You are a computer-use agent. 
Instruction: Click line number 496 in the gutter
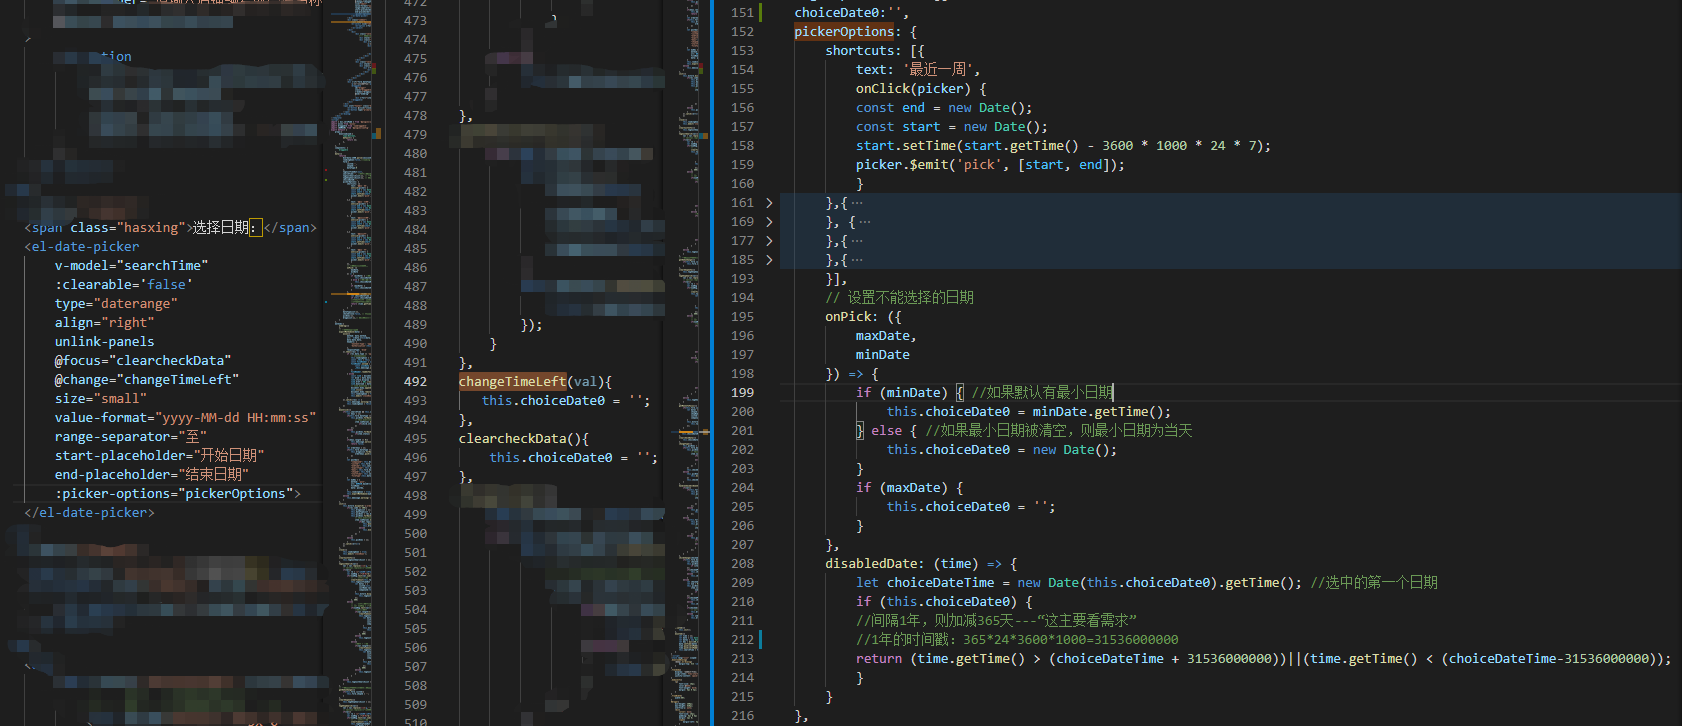(415, 458)
